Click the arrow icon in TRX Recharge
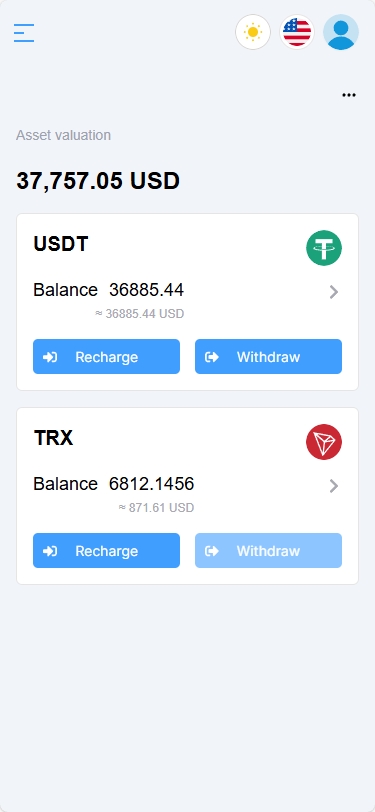This screenshot has height=812, width=375. 50,551
